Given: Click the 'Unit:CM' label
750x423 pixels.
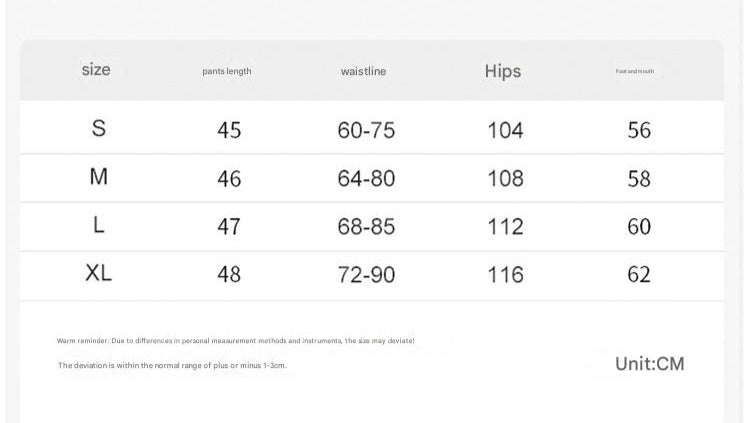Looking at the screenshot, I should pos(650,364).
